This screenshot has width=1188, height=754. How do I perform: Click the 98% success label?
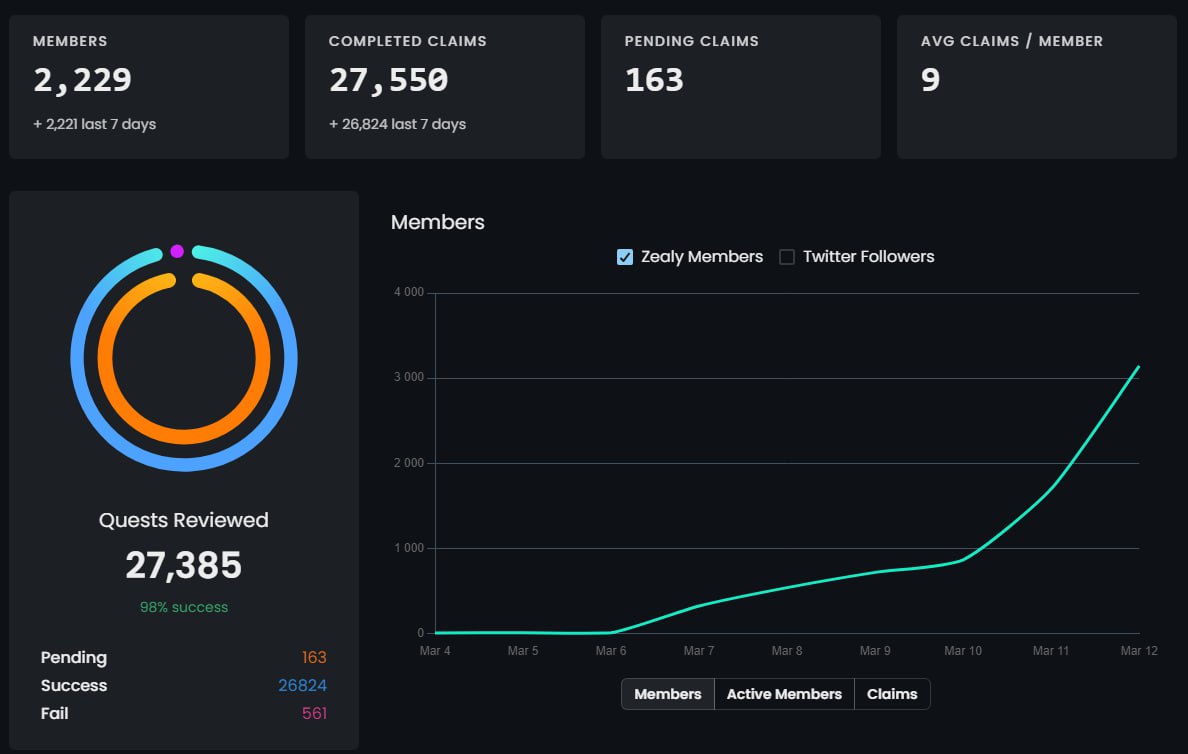point(183,607)
